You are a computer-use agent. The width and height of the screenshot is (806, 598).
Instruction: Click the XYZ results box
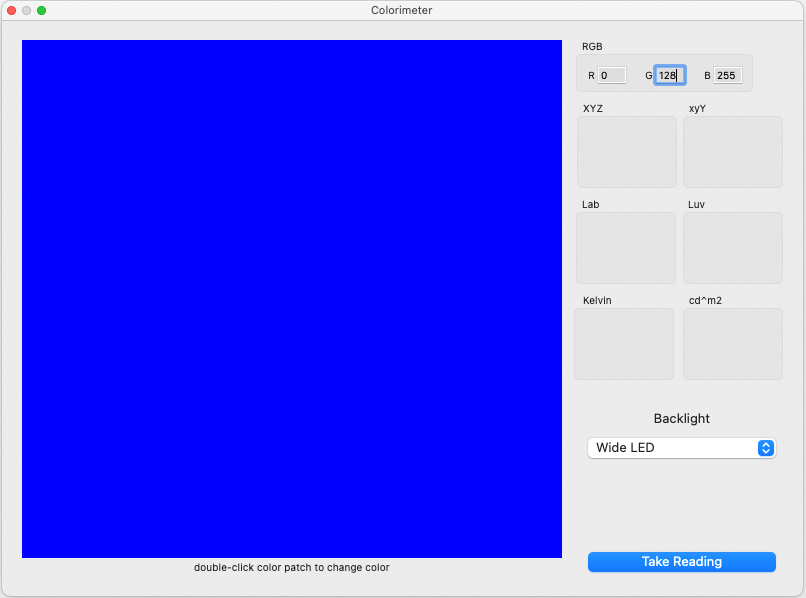tap(627, 152)
